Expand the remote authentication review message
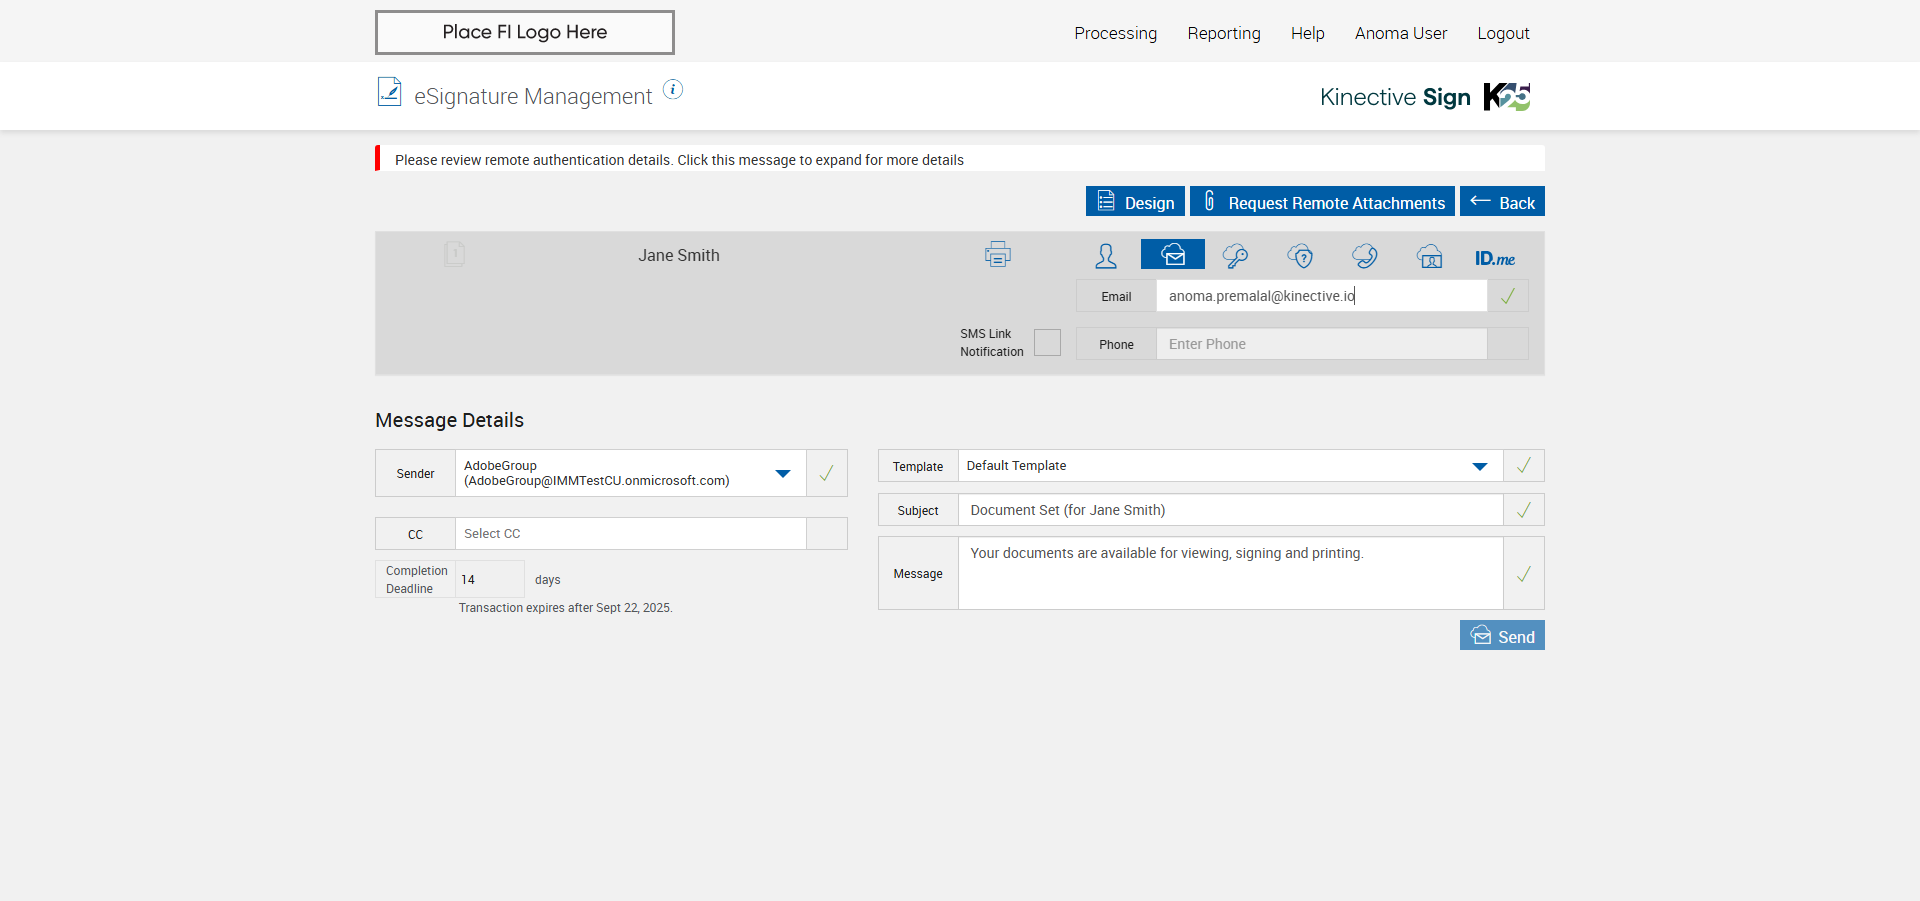 pos(679,160)
